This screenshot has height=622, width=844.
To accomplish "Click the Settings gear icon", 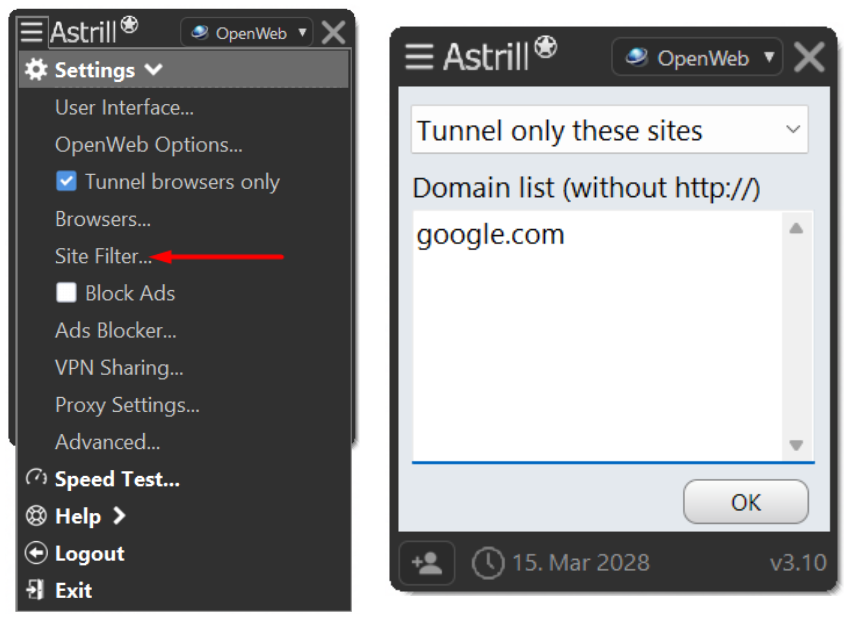I will [x=37, y=70].
